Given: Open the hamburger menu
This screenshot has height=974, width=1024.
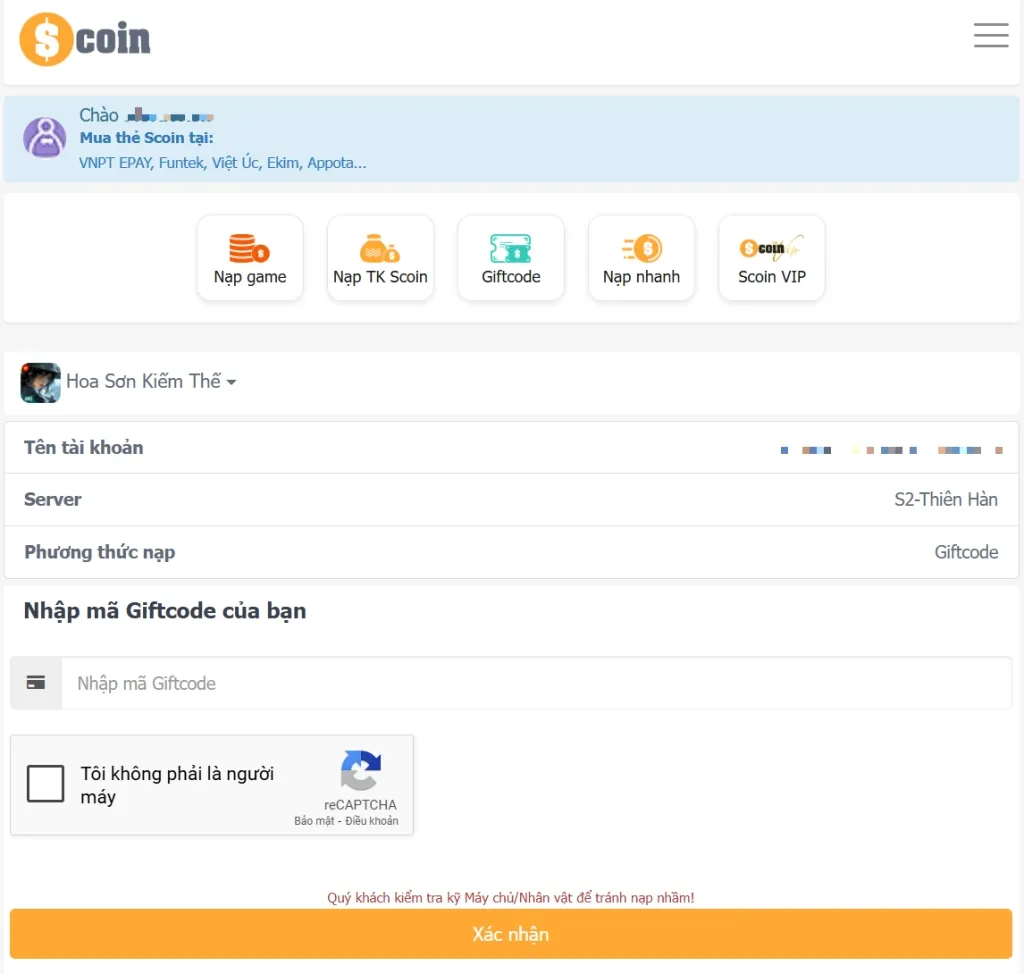Looking at the screenshot, I should [991, 35].
